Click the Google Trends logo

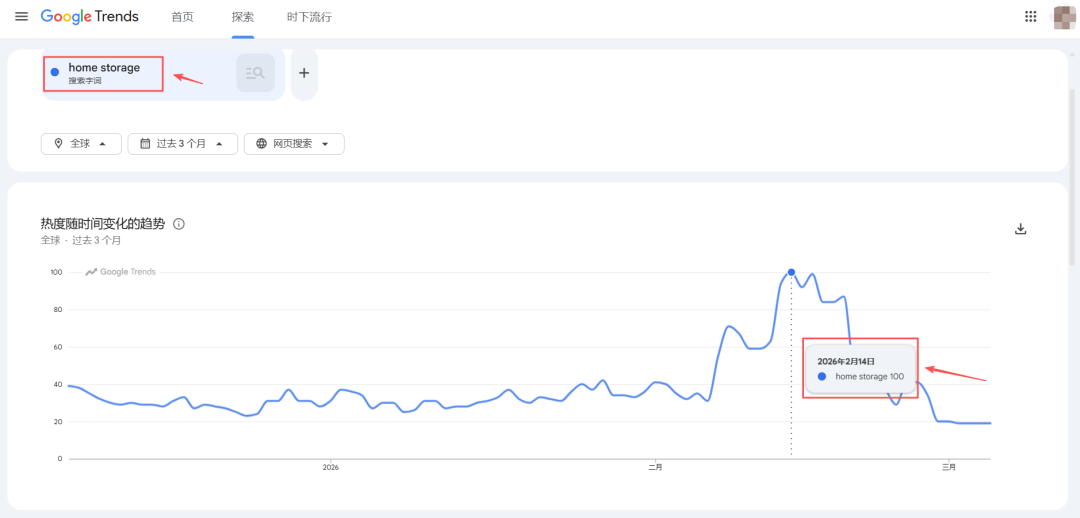coord(90,17)
